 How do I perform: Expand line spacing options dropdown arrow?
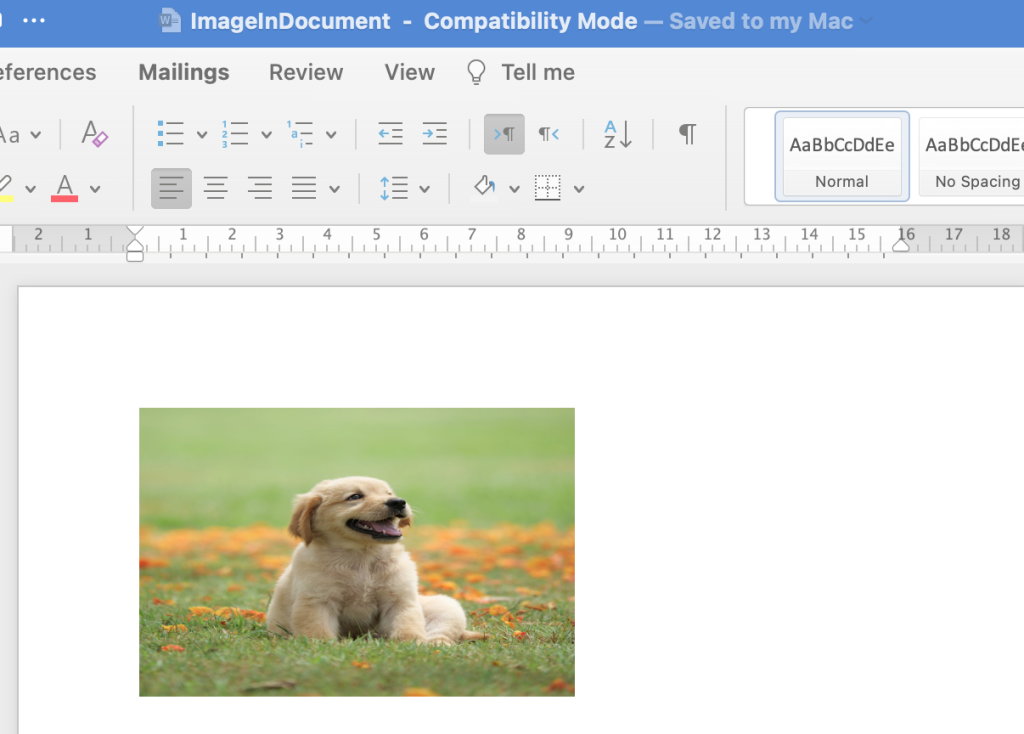[x=424, y=189]
